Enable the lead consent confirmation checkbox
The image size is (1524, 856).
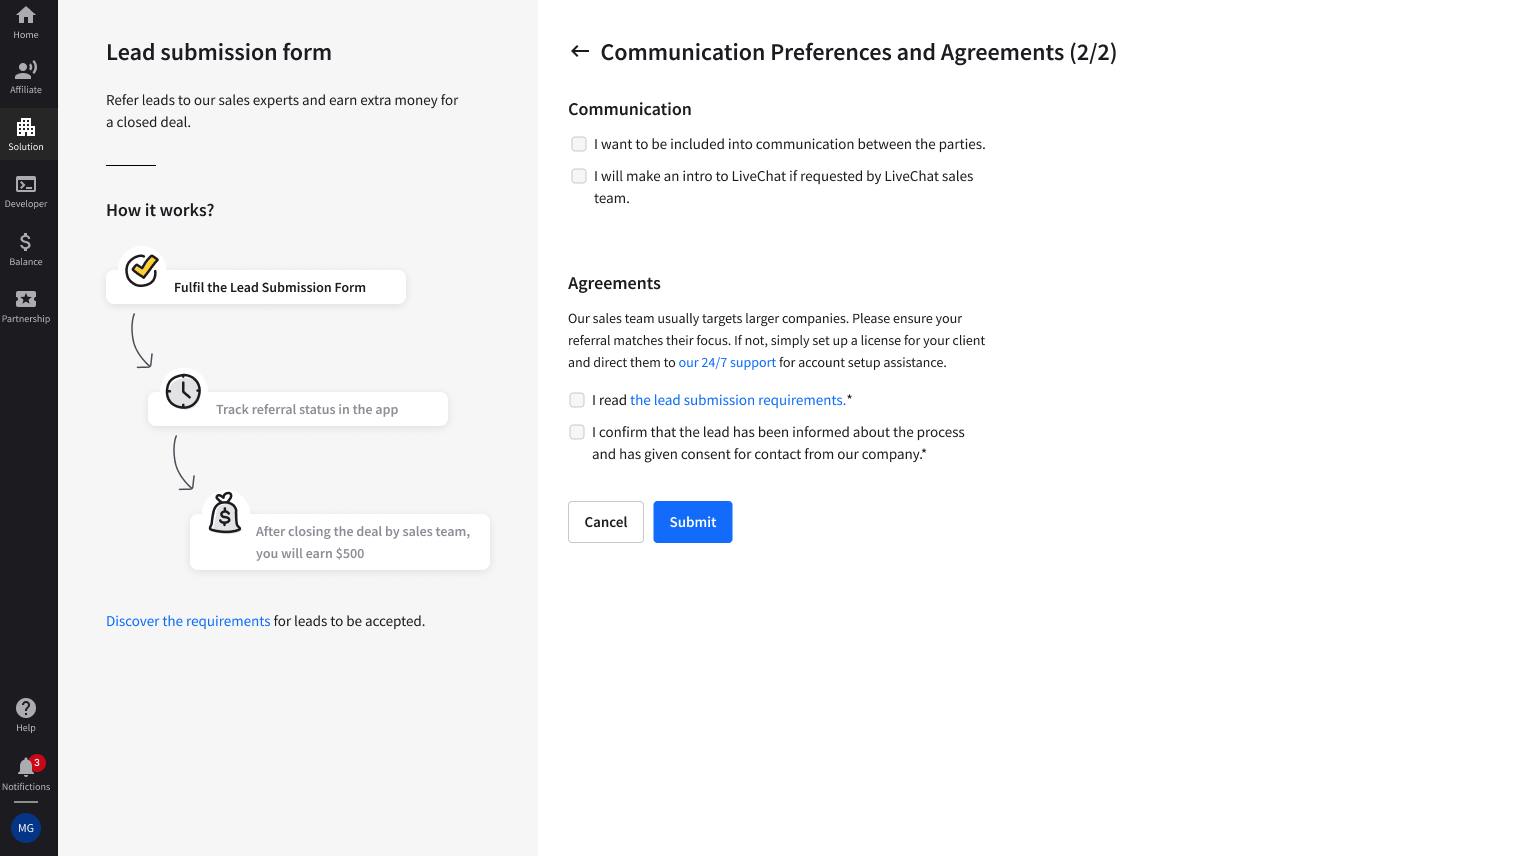(x=577, y=432)
